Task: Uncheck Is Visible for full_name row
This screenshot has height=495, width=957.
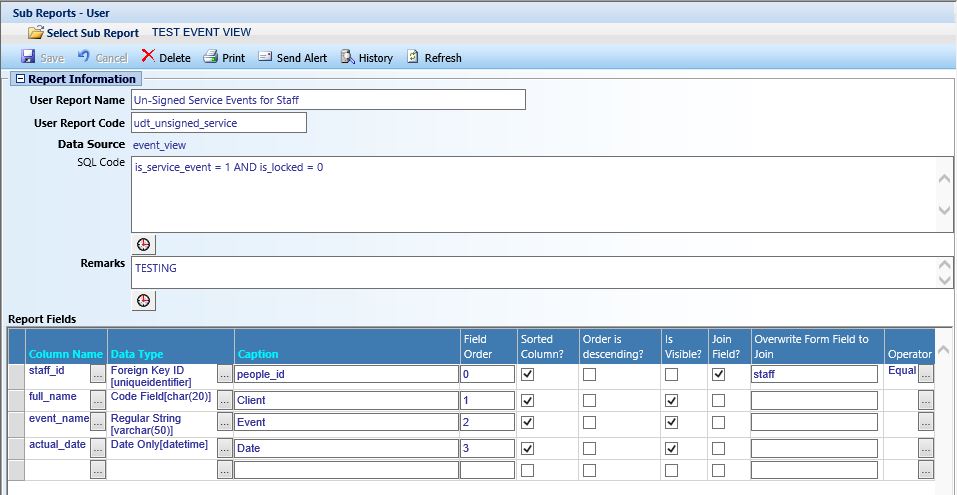Action: [x=671, y=400]
